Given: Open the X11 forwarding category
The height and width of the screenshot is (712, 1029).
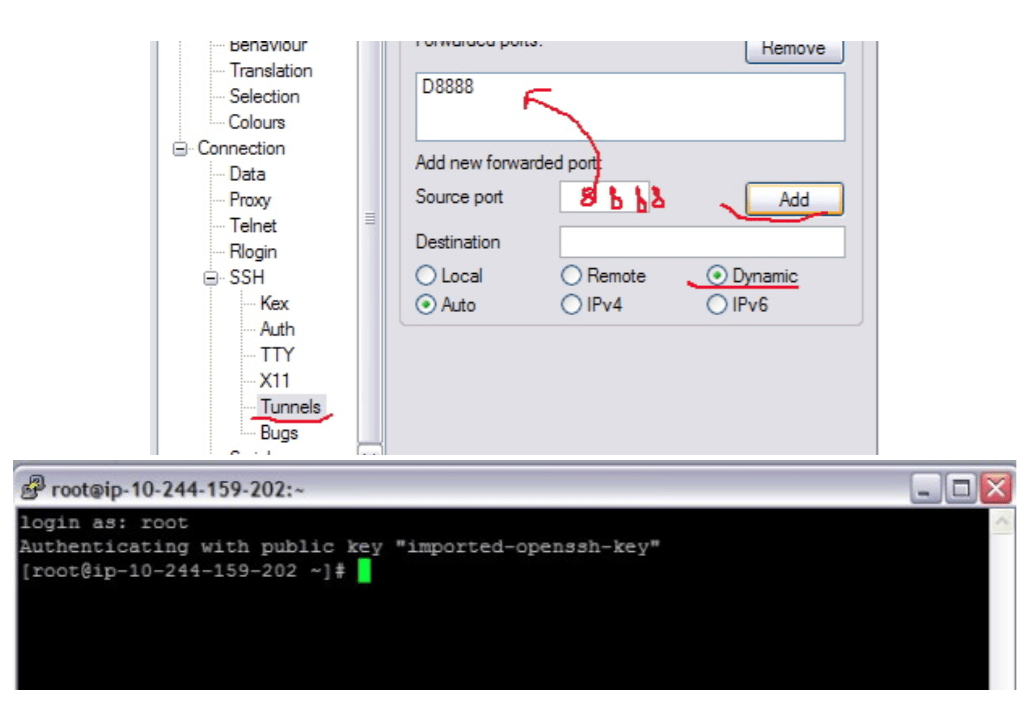Looking at the screenshot, I should (274, 381).
